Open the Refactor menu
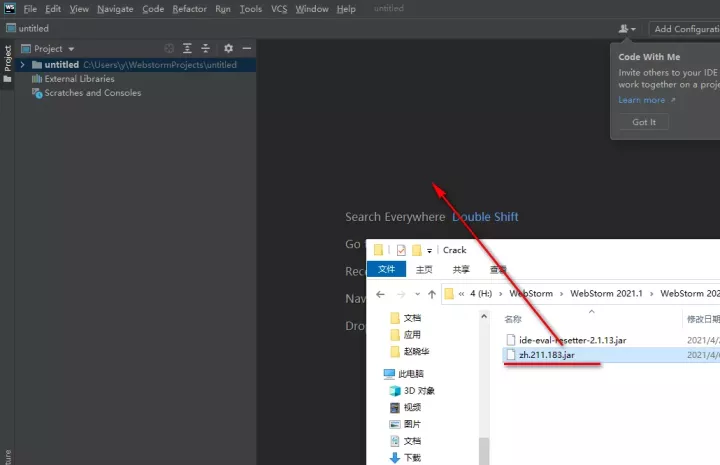This screenshot has height=465, width=720. [x=189, y=9]
